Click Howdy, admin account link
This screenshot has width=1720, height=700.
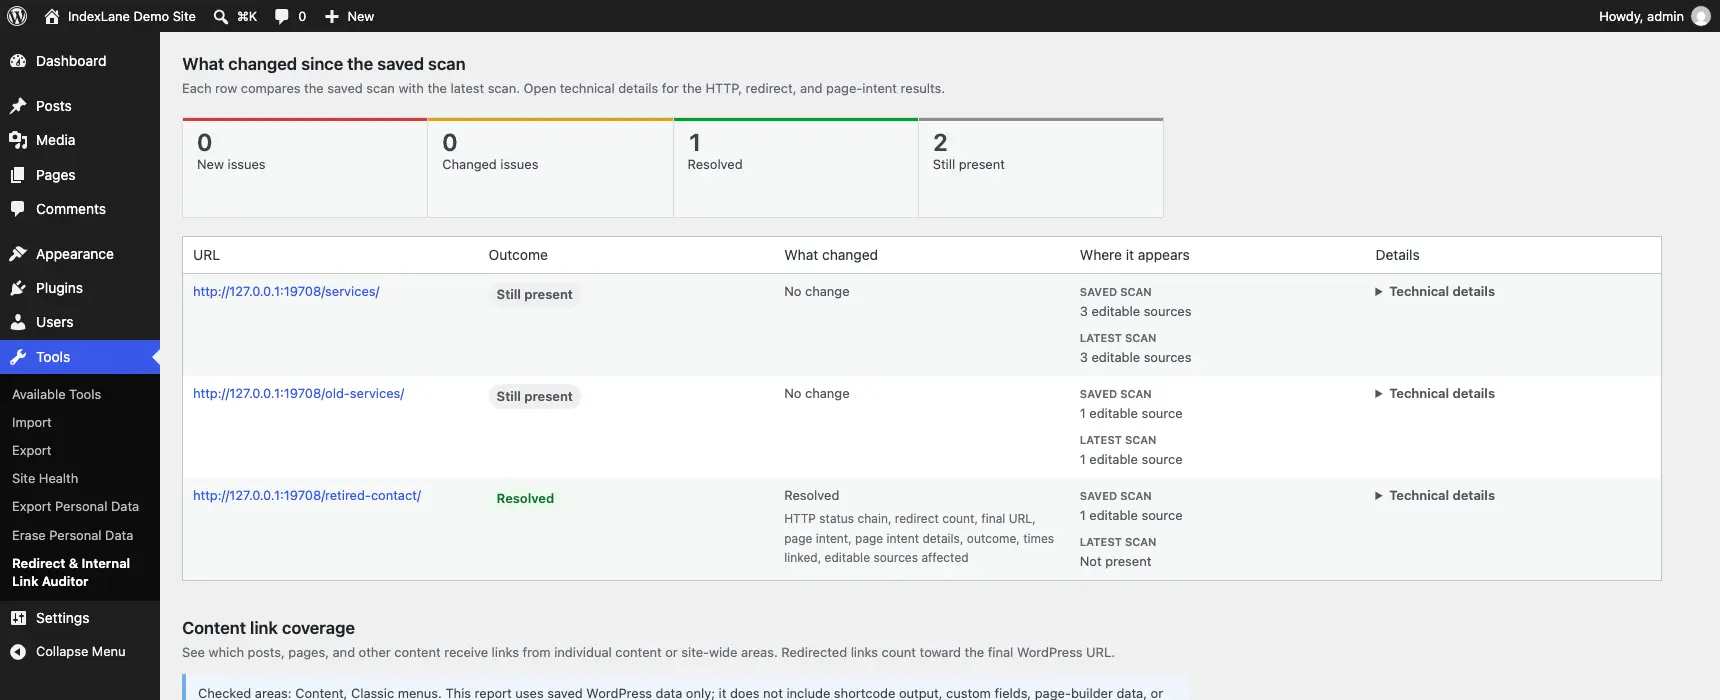point(1641,16)
